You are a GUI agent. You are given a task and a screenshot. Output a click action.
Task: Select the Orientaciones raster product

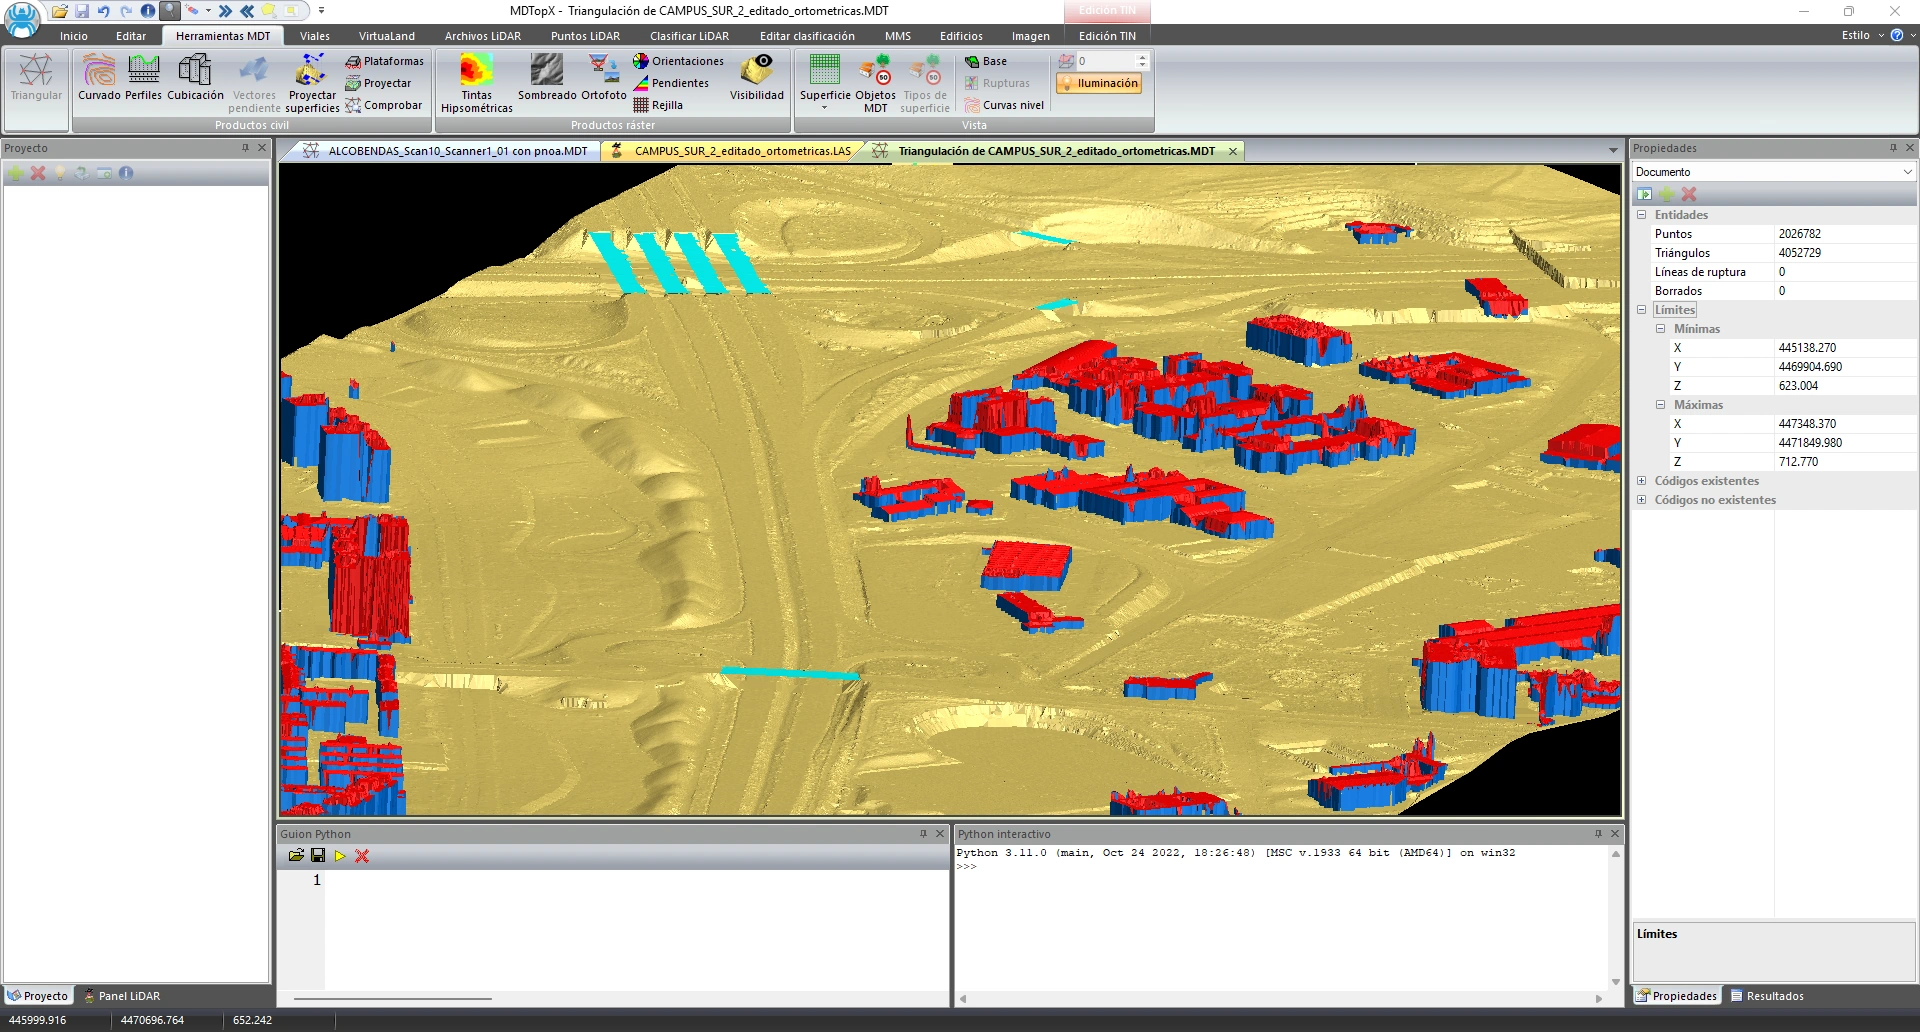click(x=678, y=61)
